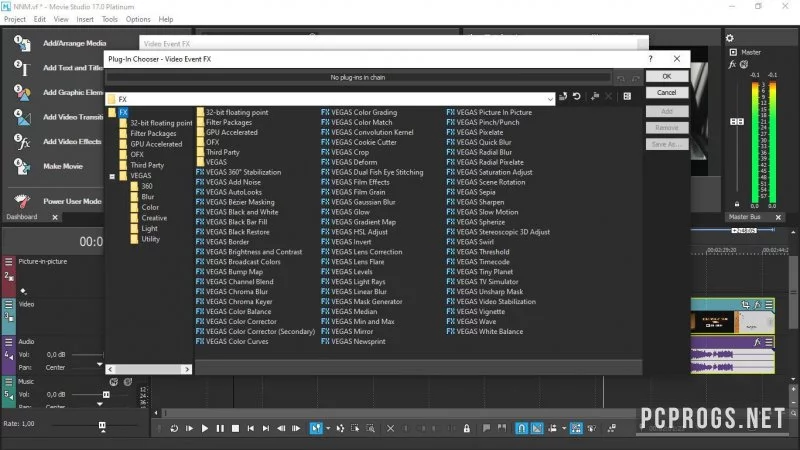The width and height of the screenshot is (800, 450).
Task: Open the Edit menu
Action: point(39,19)
